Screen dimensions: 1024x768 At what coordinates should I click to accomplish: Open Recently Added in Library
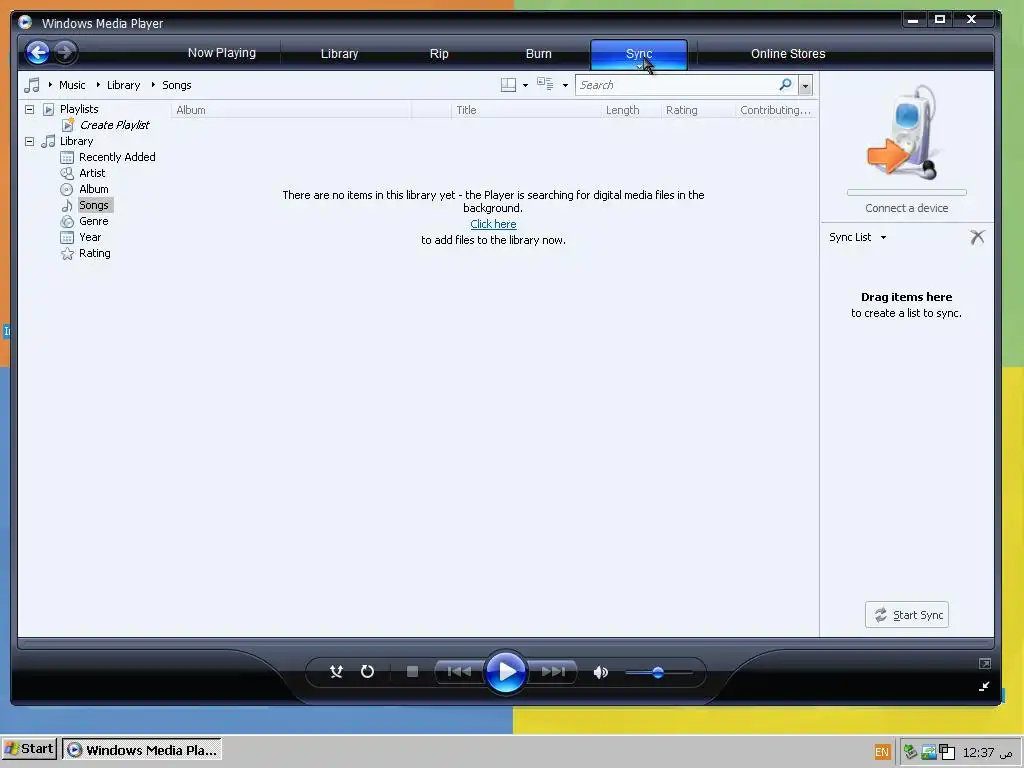(x=117, y=157)
